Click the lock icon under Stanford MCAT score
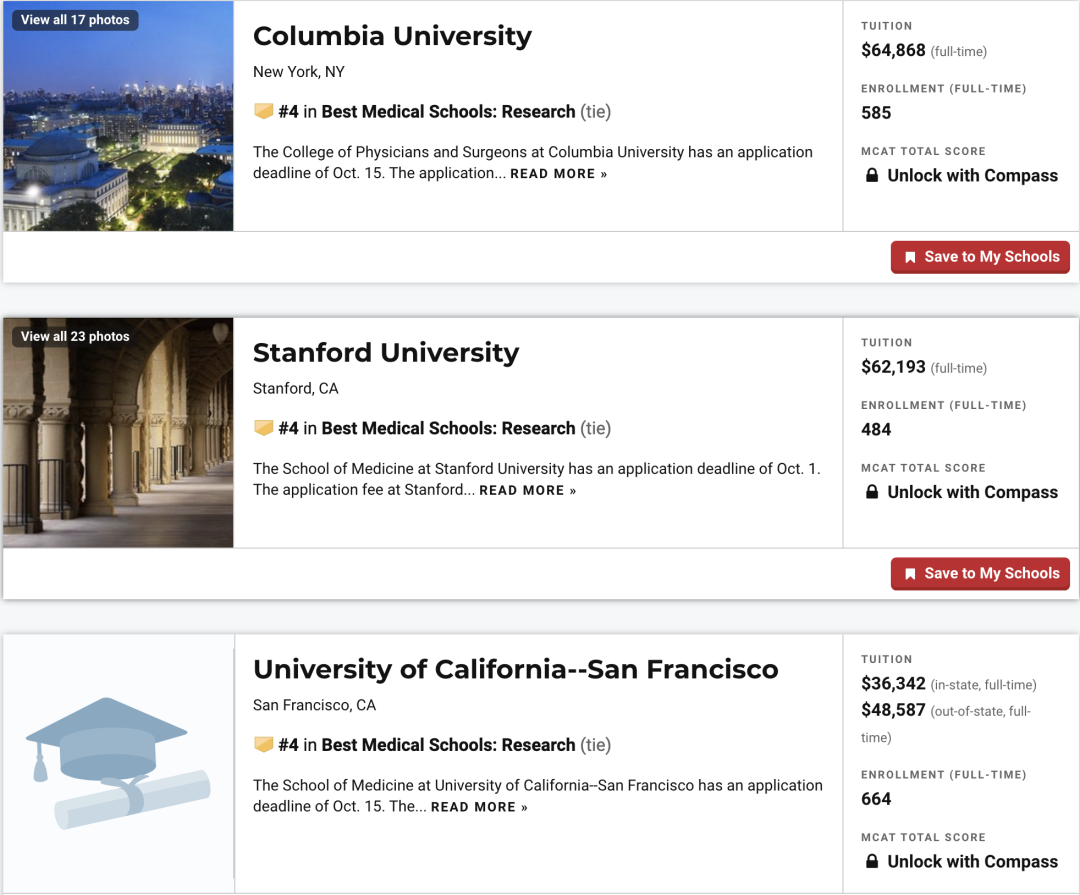 pos(872,492)
